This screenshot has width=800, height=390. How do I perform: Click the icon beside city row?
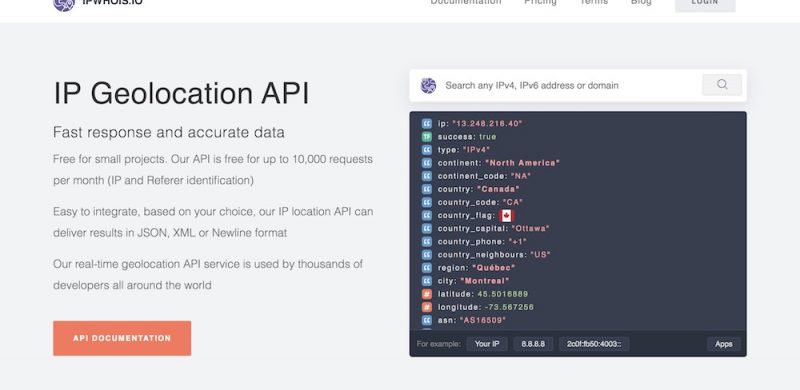[x=427, y=281]
